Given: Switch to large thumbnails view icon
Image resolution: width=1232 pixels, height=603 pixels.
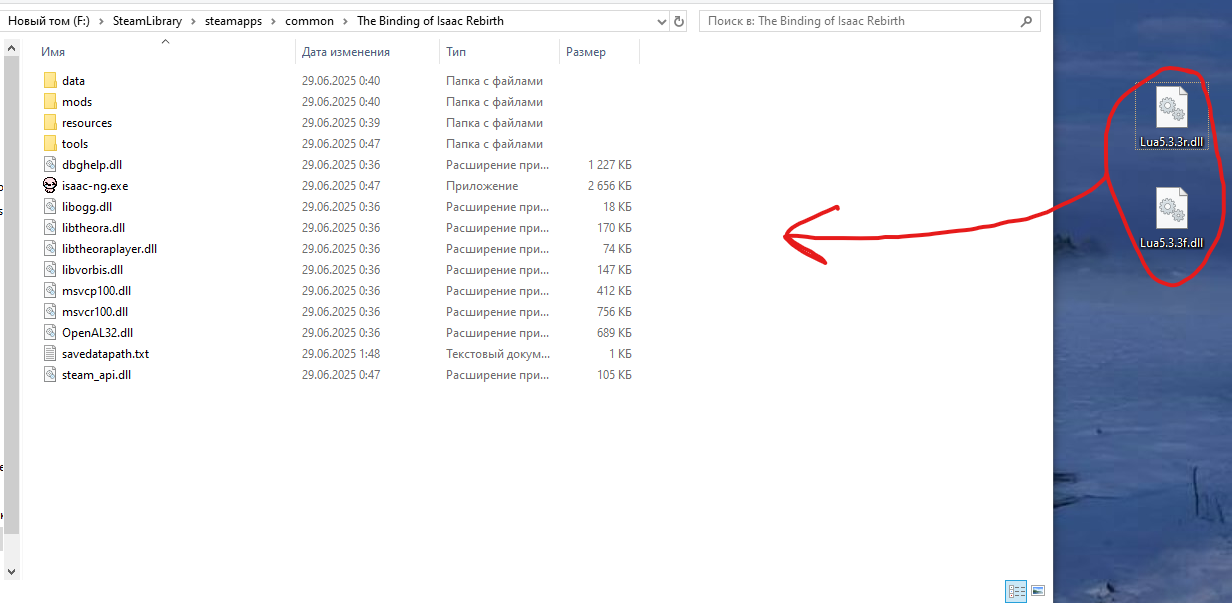Looking at the screenshot, I should click(x=1037, y=591).
